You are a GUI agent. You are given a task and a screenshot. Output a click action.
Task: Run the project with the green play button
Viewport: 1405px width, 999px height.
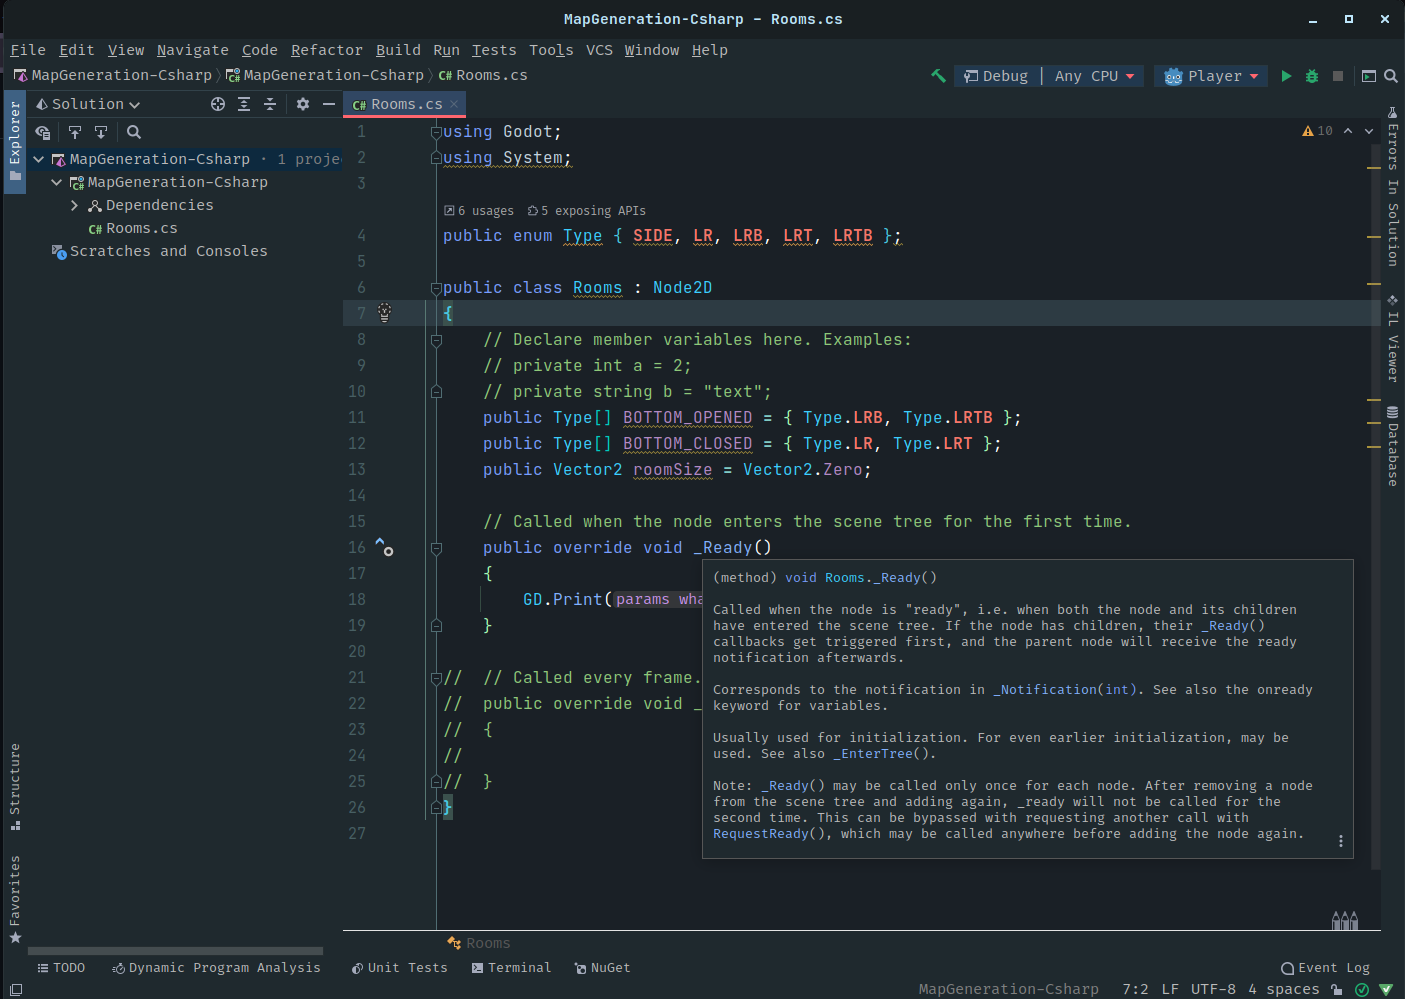1286,75
